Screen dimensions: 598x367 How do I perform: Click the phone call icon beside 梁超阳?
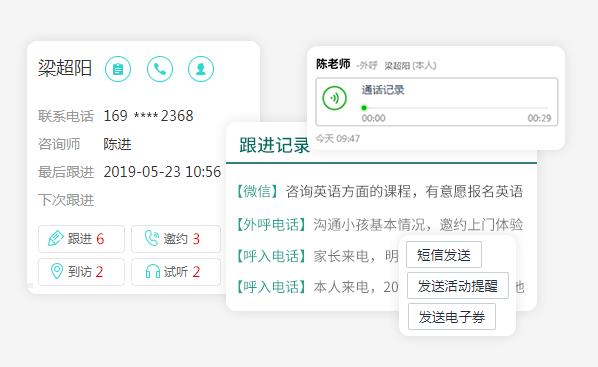tap(160, 69)
